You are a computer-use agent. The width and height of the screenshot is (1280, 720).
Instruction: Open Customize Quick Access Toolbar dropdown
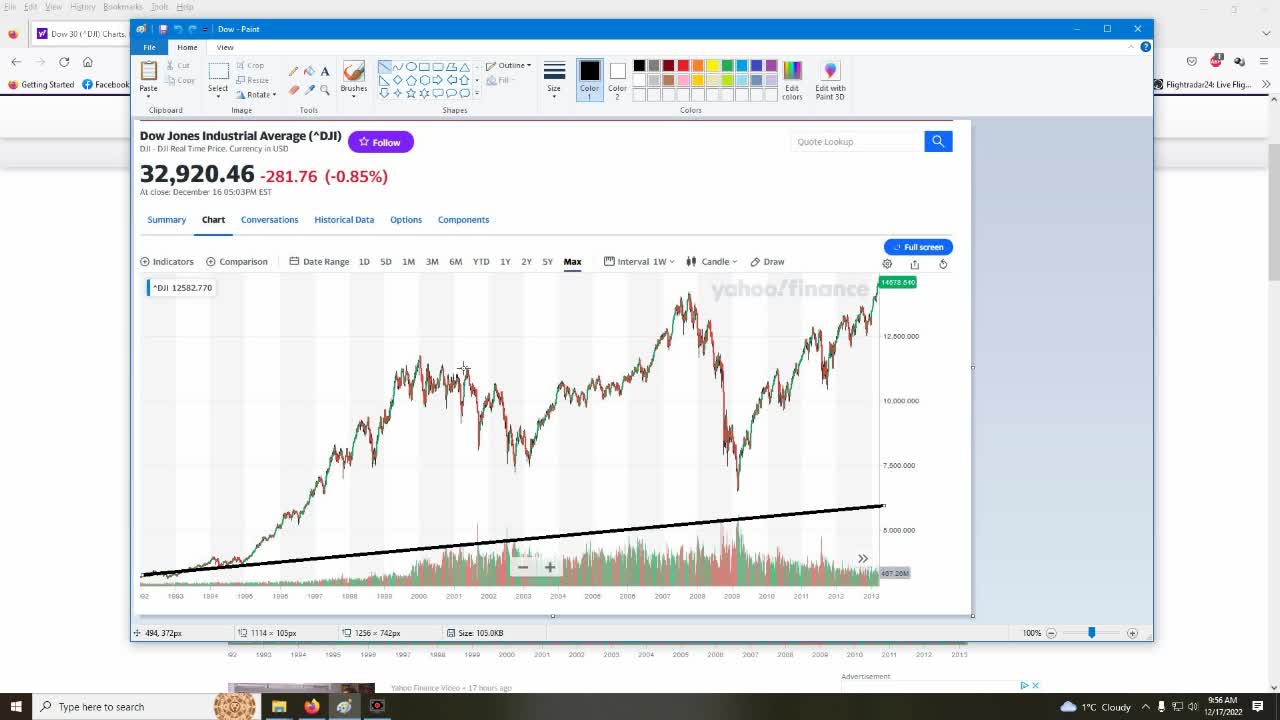tap(206, 29)
